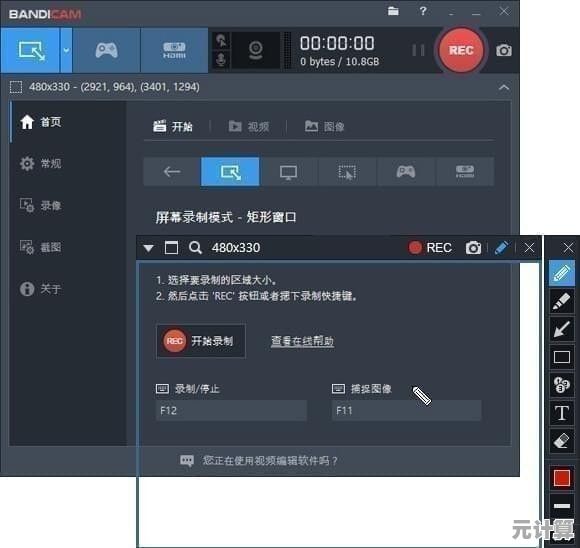Viewport: 580px width, 548px height.
Task: Select the Pencil drawing tool in the side toolbar
Action: tap(562, 273)
